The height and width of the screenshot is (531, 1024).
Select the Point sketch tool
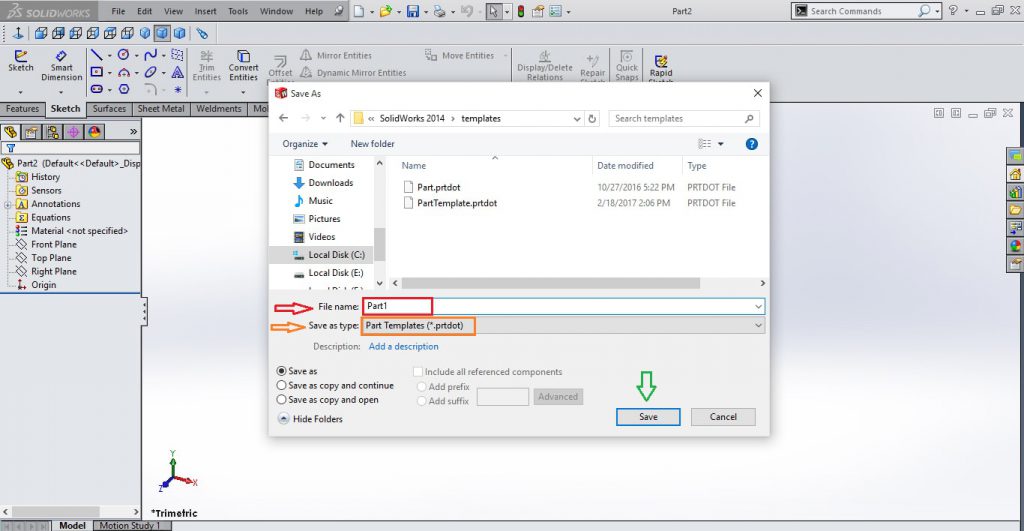[178, 89]
